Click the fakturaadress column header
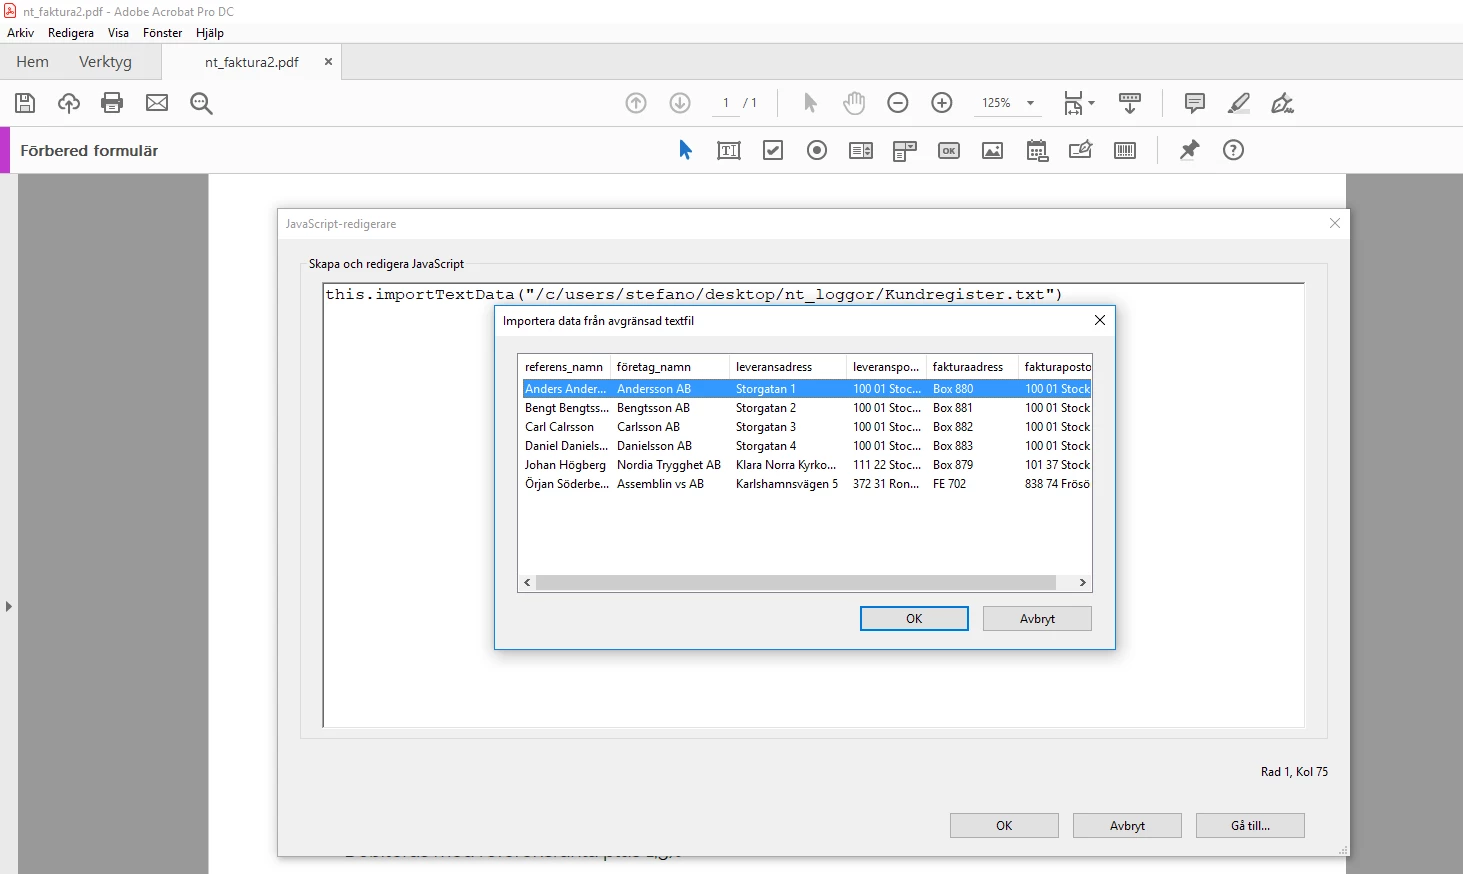The width and height of the screenshot is (1463, 874). pos(972,367)
